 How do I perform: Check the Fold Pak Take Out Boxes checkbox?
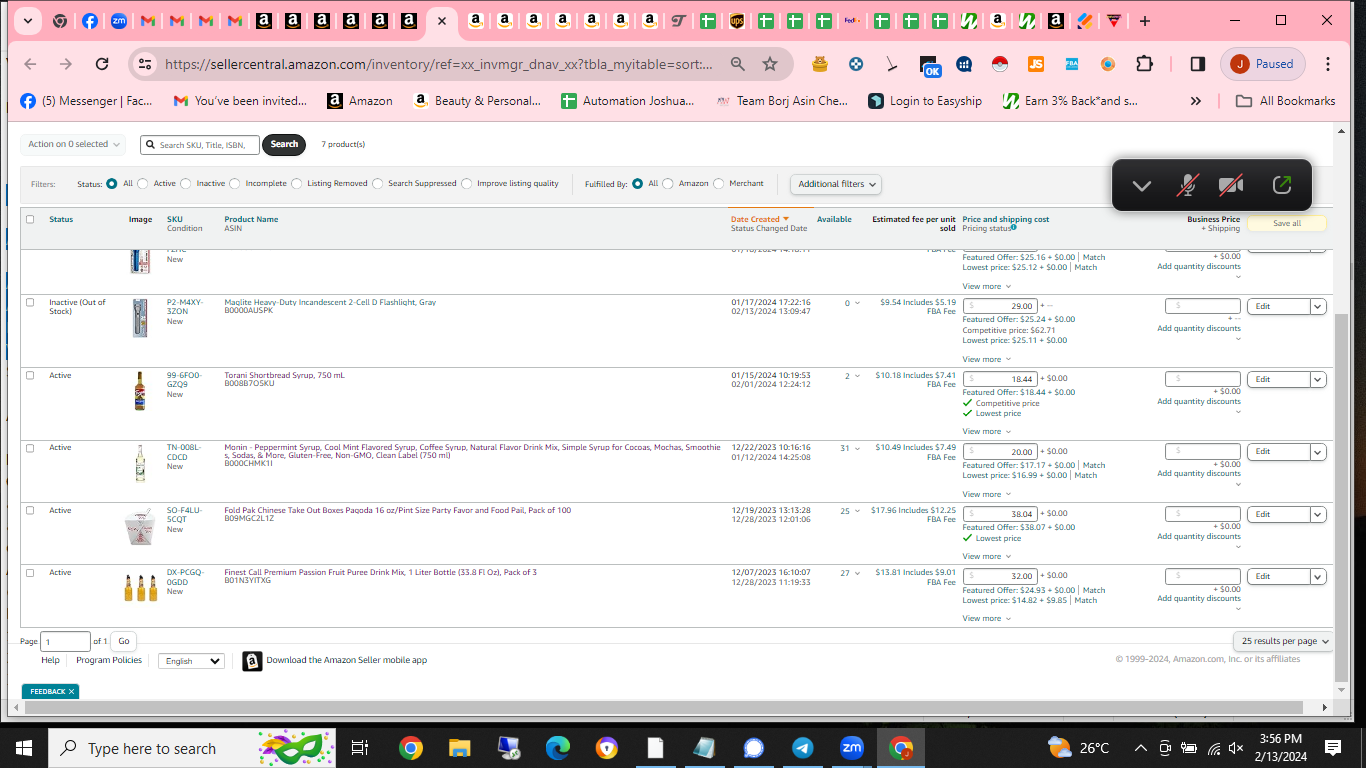[x=30, y=511]
